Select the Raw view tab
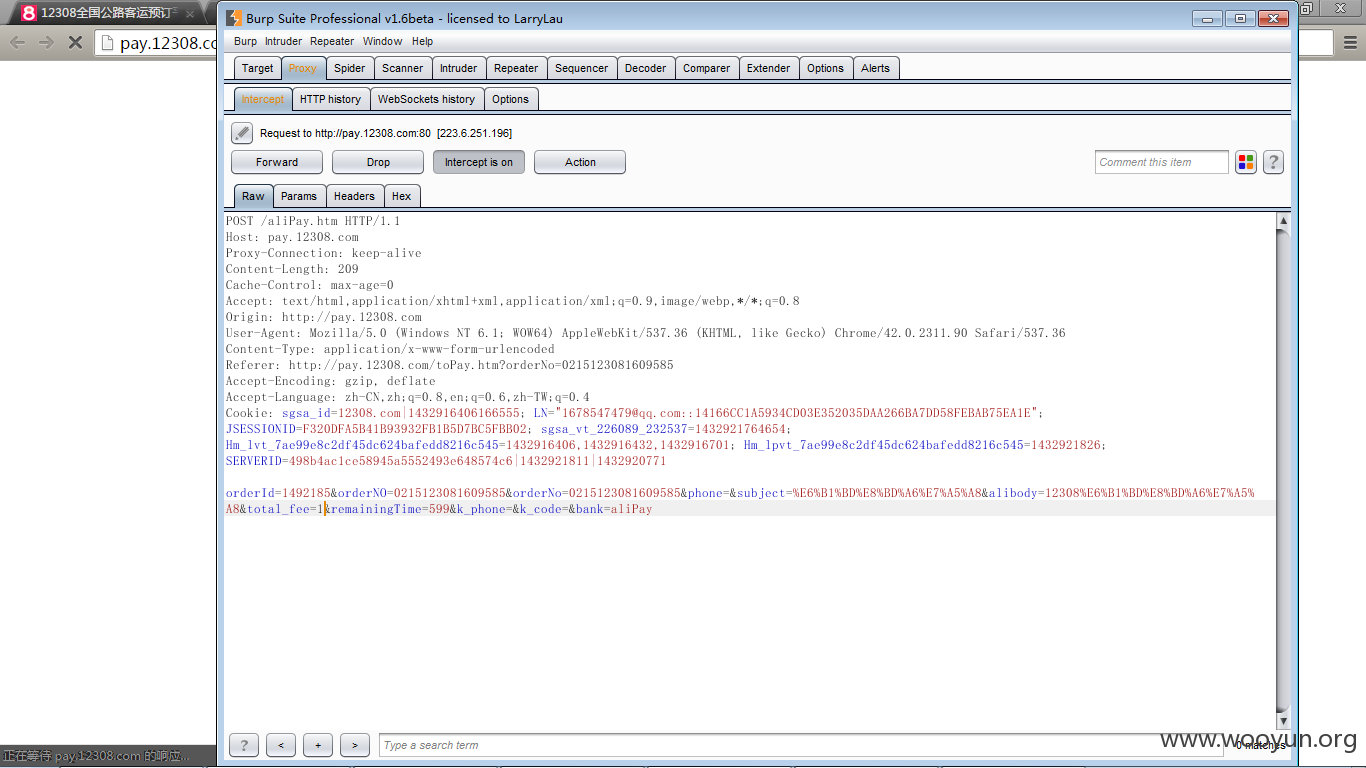The image size is (1366, 768). (253, 196)
